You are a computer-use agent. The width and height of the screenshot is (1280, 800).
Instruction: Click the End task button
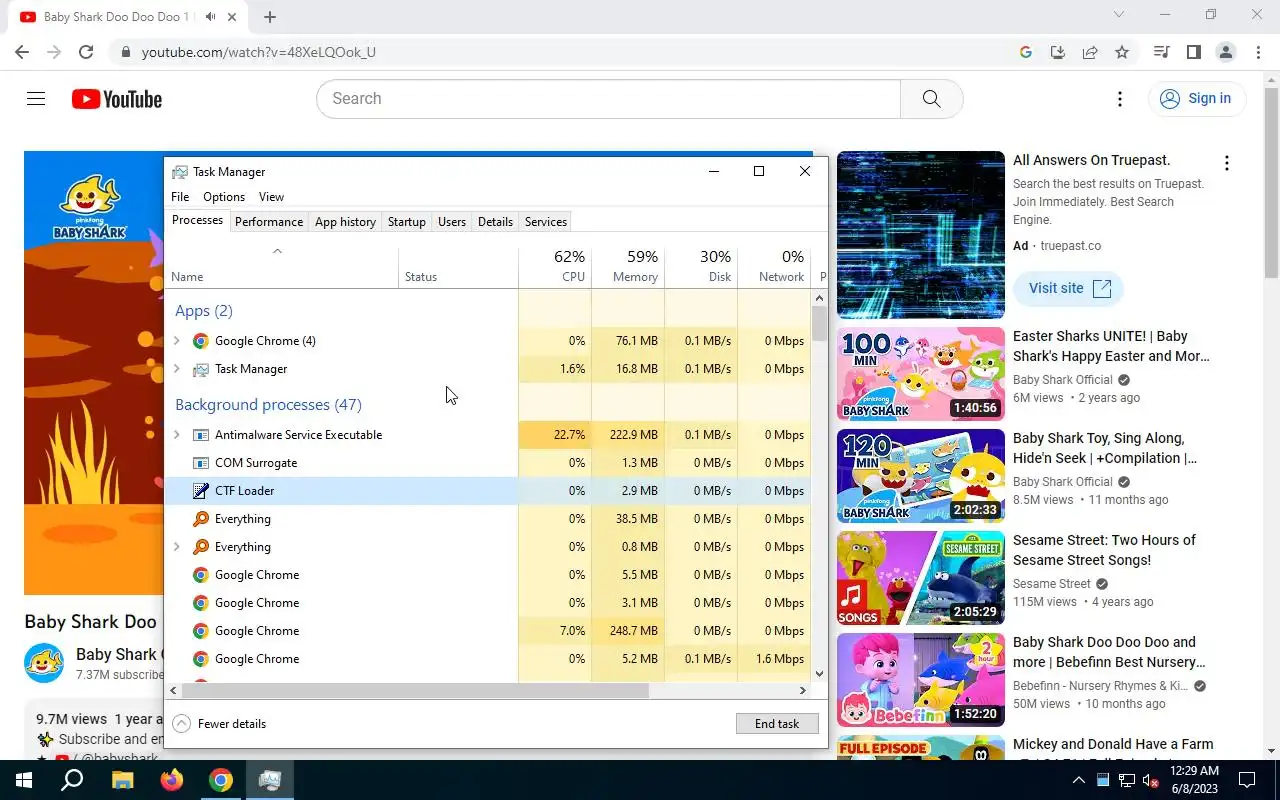point(777,724)
